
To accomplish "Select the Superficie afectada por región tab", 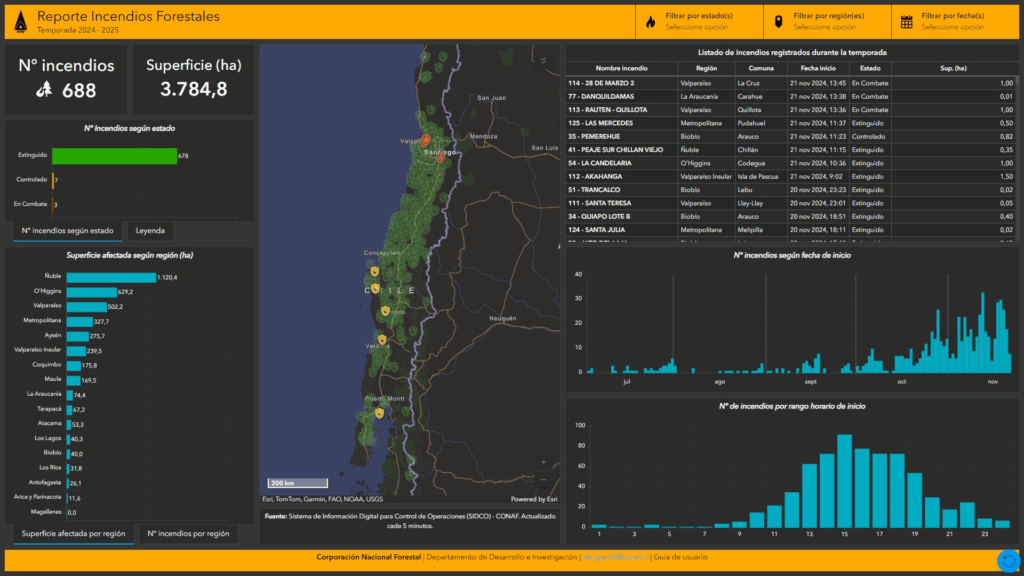I will tap(73, 534).
